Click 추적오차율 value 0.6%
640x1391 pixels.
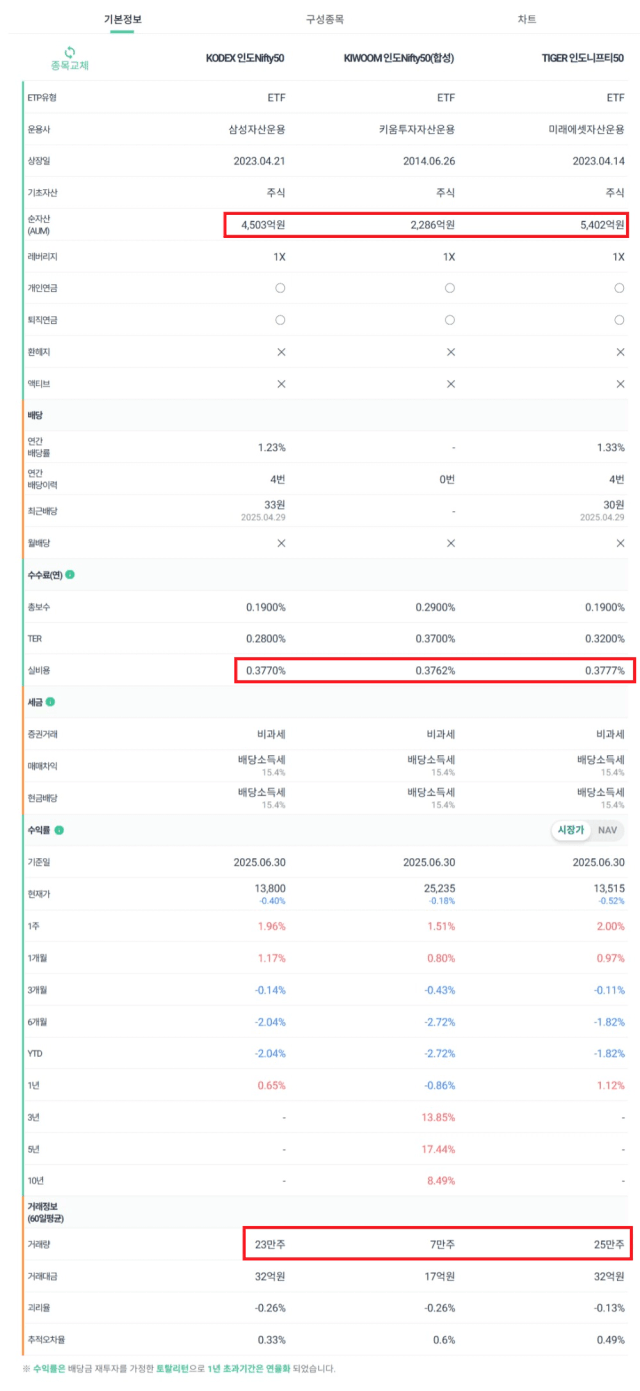click(x=445, y=1340)
